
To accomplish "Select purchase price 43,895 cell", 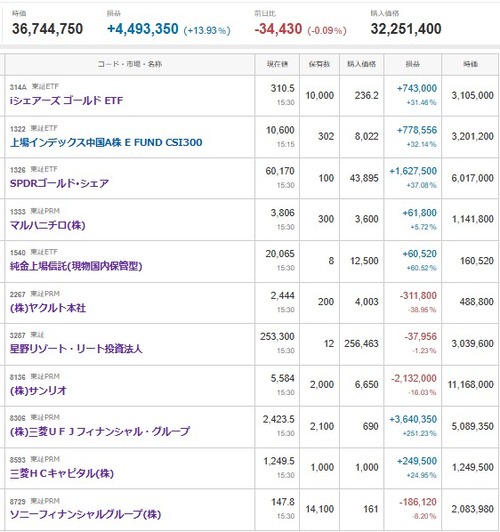I will [364, 178].
